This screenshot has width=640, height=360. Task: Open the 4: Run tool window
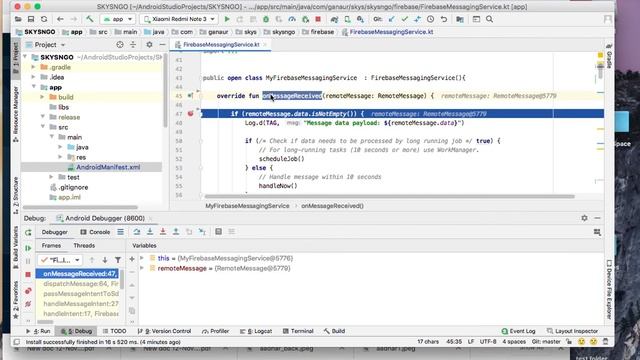point(38,331)
